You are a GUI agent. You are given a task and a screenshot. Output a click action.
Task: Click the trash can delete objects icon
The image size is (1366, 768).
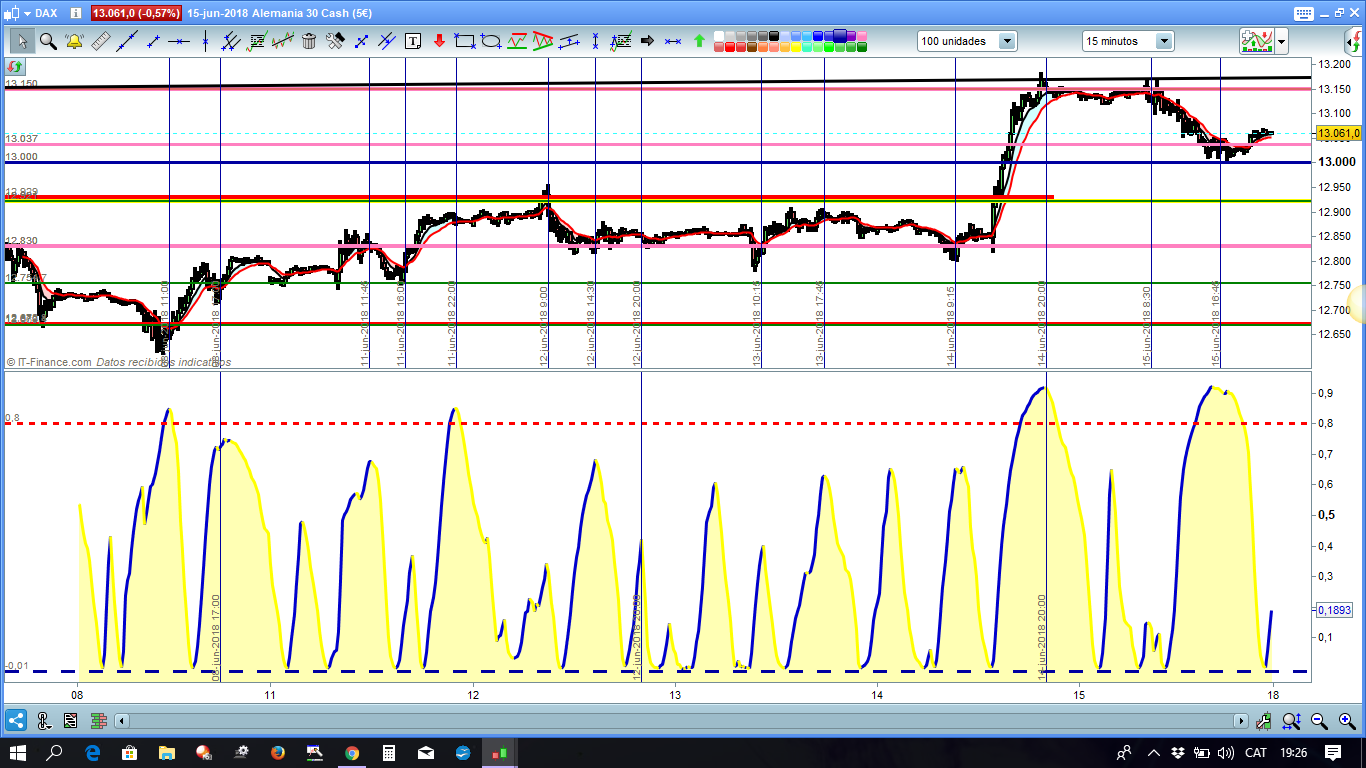pyautogui.click(x=309, y=41)
